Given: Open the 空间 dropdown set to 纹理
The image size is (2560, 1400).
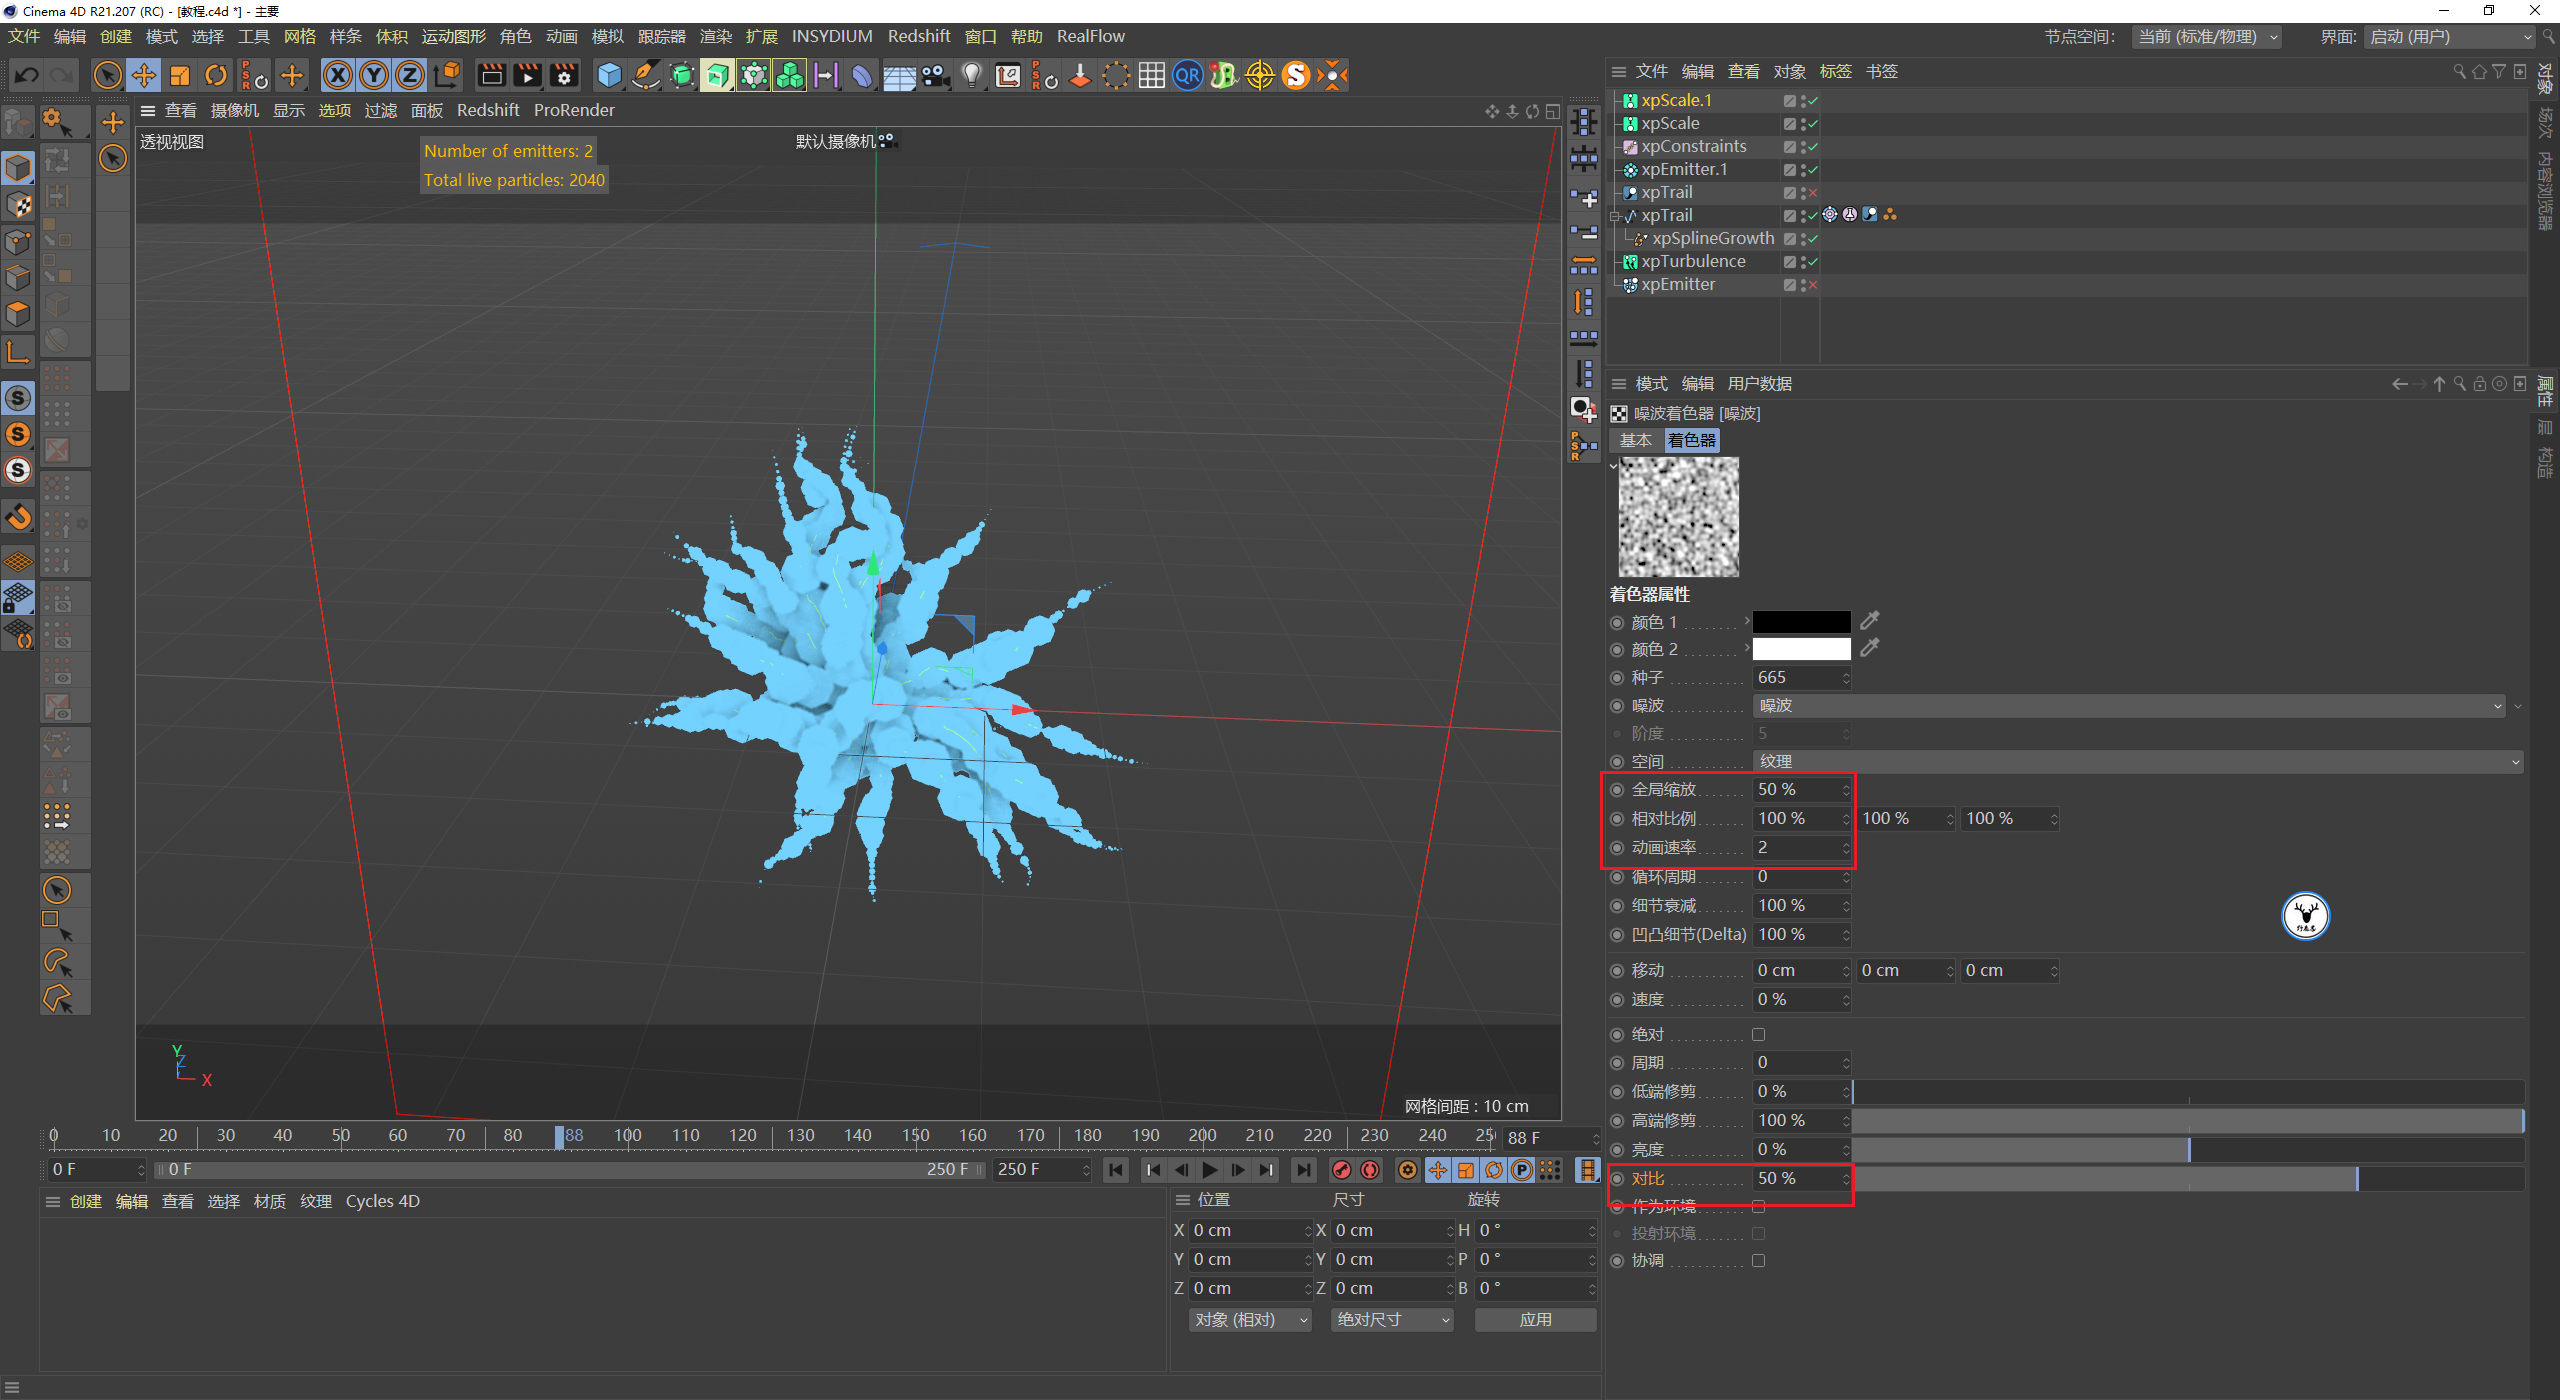Looking at the screenshot, I should coord(2138,762).
